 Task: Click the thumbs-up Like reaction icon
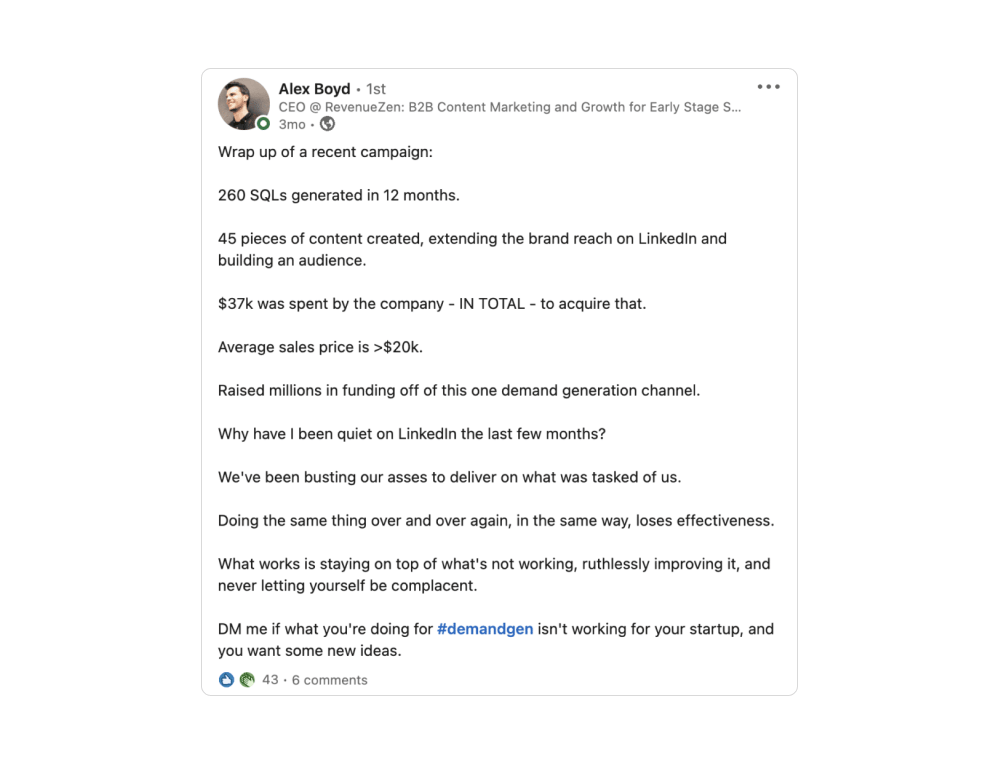226,680
